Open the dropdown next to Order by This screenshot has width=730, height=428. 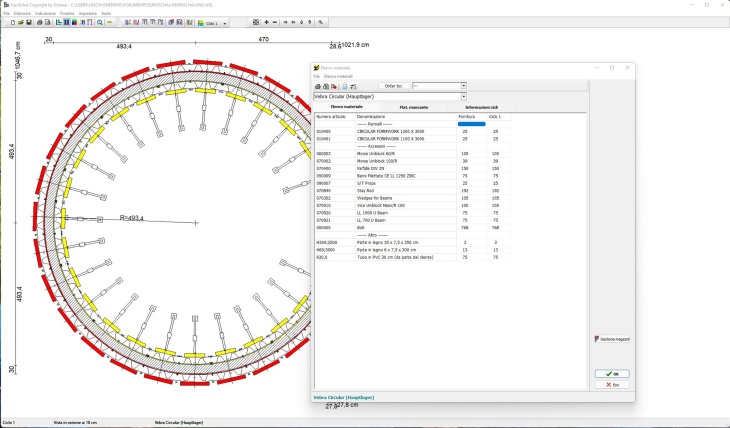[x=464, y=86]
